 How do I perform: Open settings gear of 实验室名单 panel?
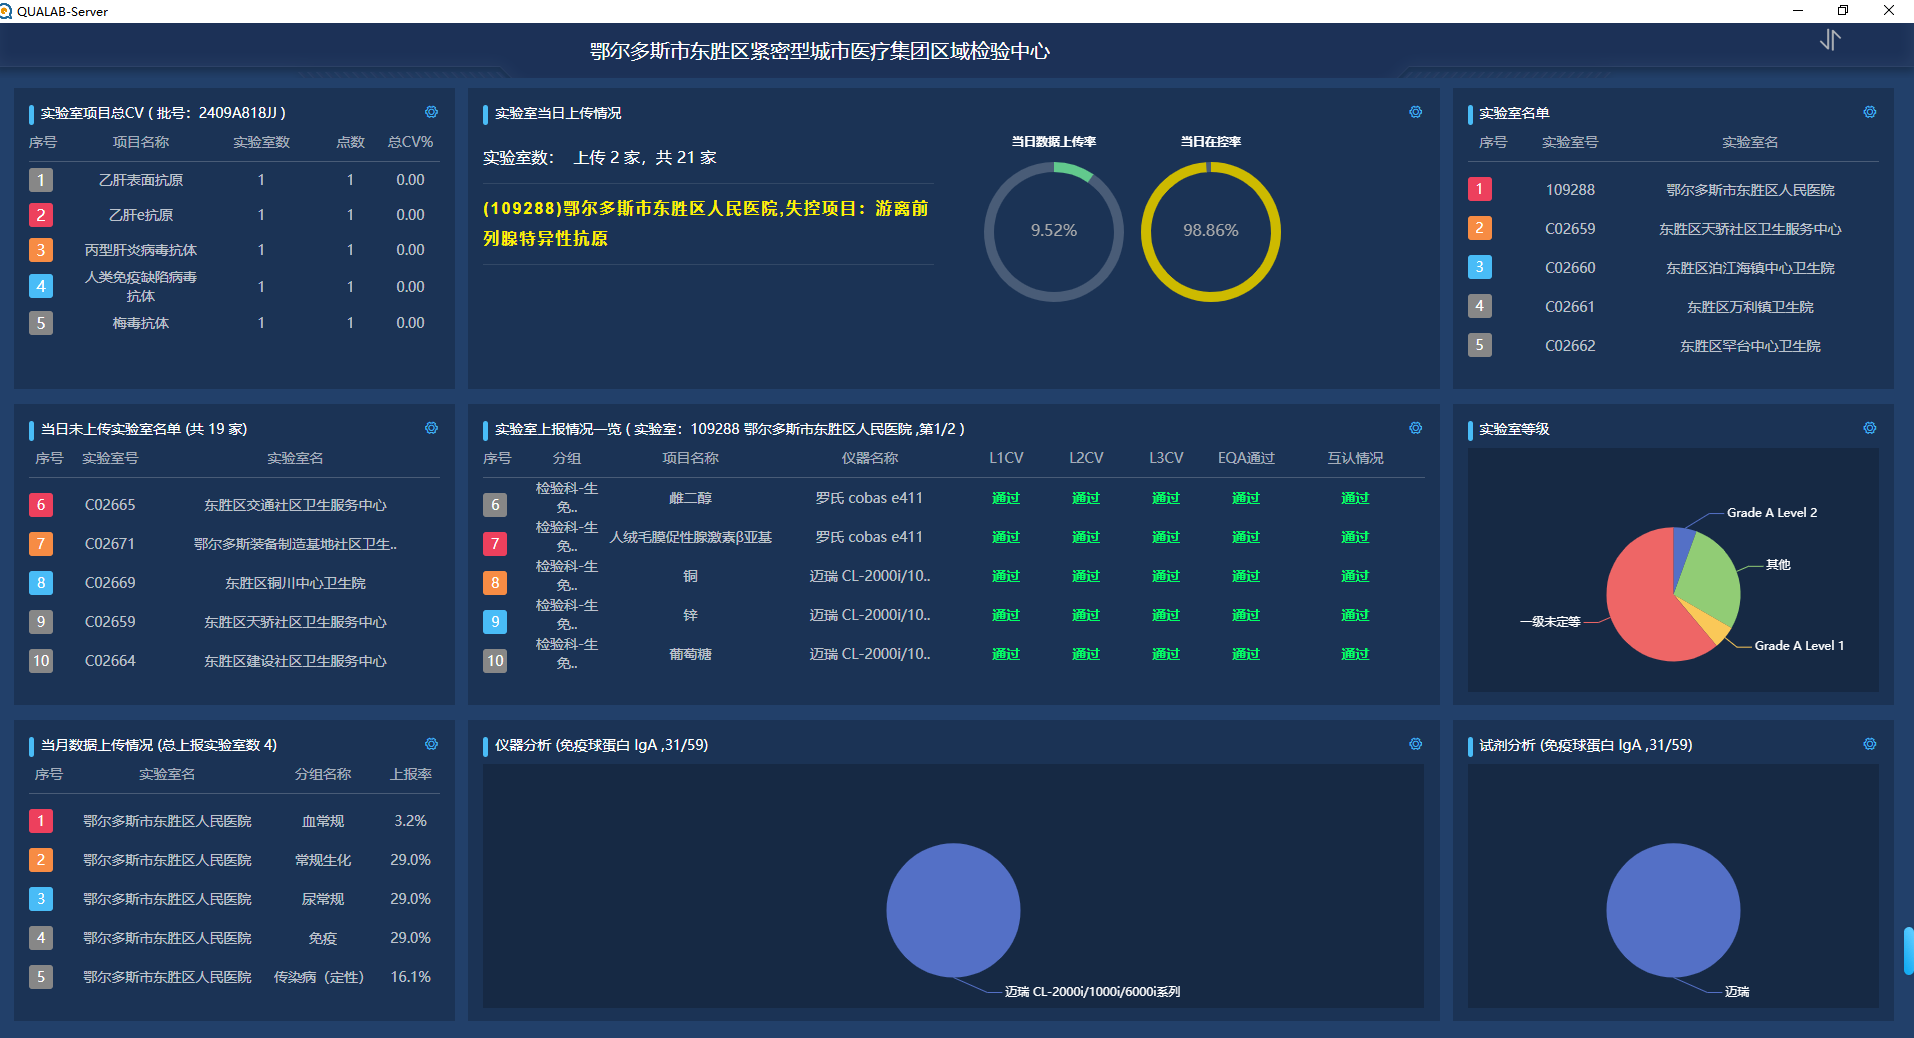(x=1869, y=112)
